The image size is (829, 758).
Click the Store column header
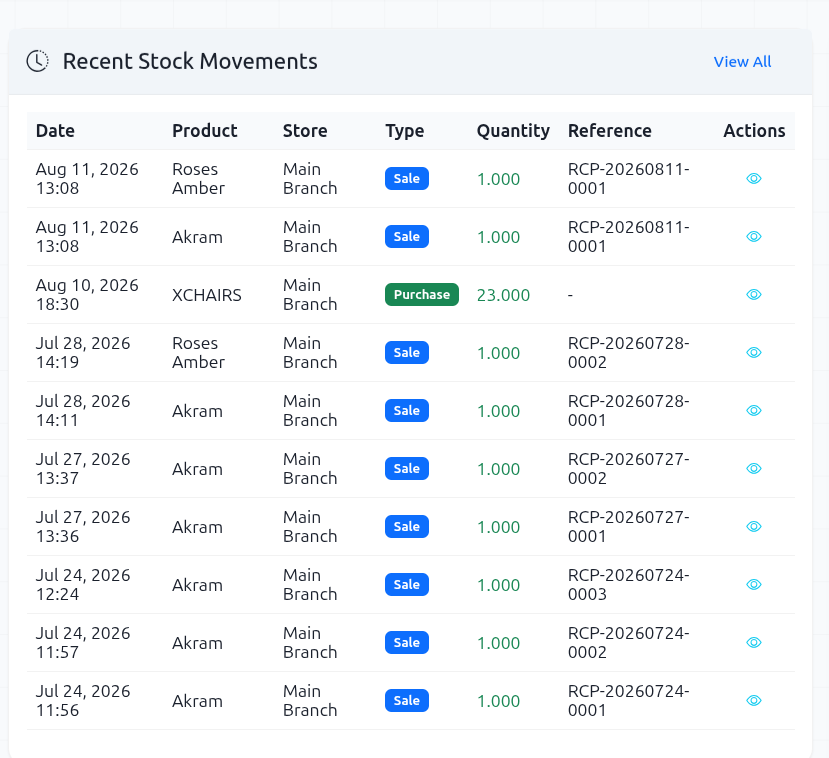(305, 131)
